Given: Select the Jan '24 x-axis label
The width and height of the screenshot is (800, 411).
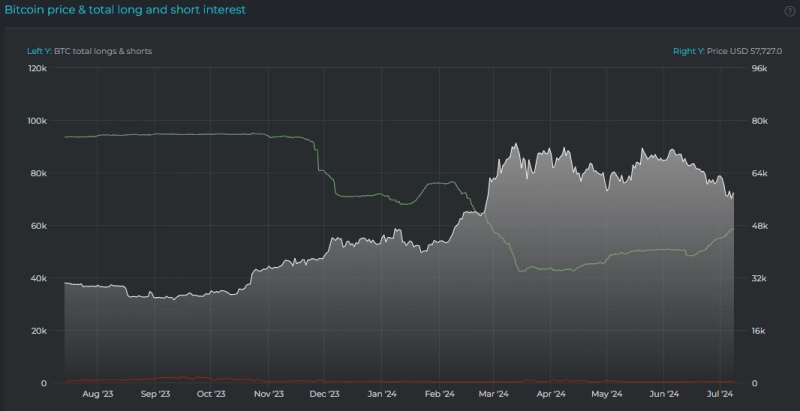Looking at the screenshot, I should tap(383, 394).
